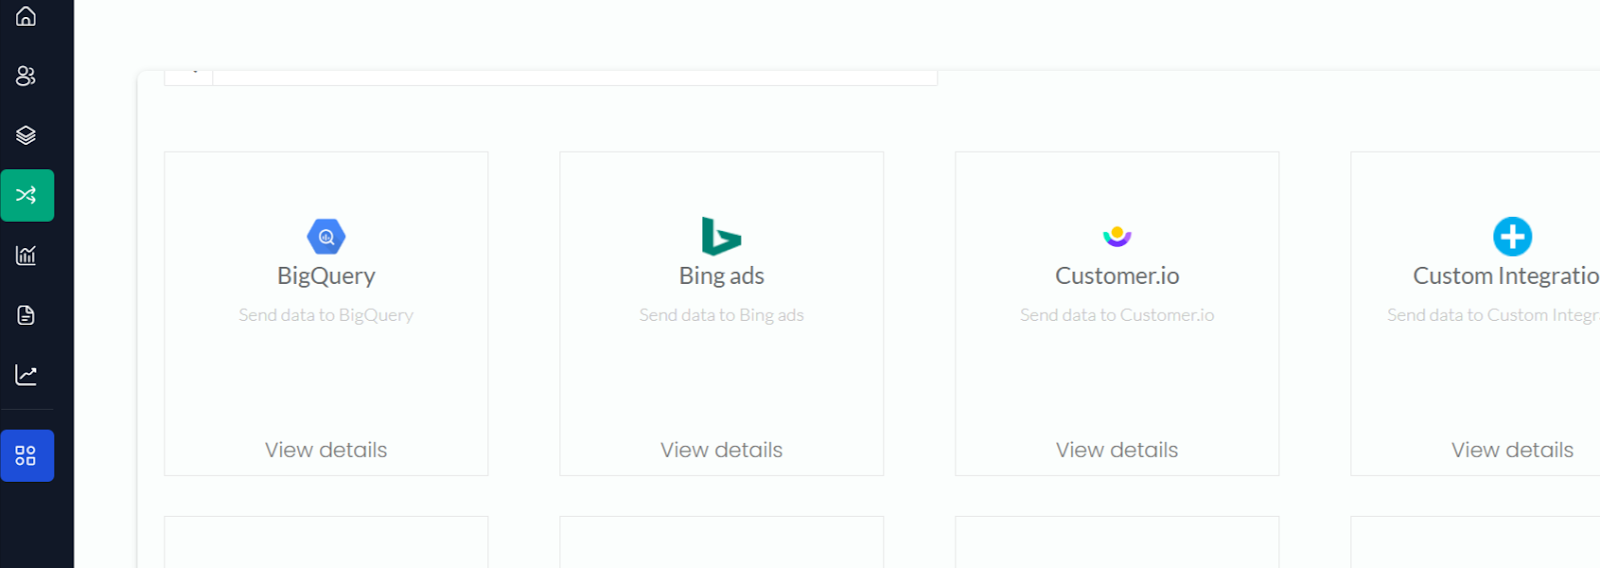Click the BigQuery hexagon logo

pyautogui.click(x=326, y=237)
